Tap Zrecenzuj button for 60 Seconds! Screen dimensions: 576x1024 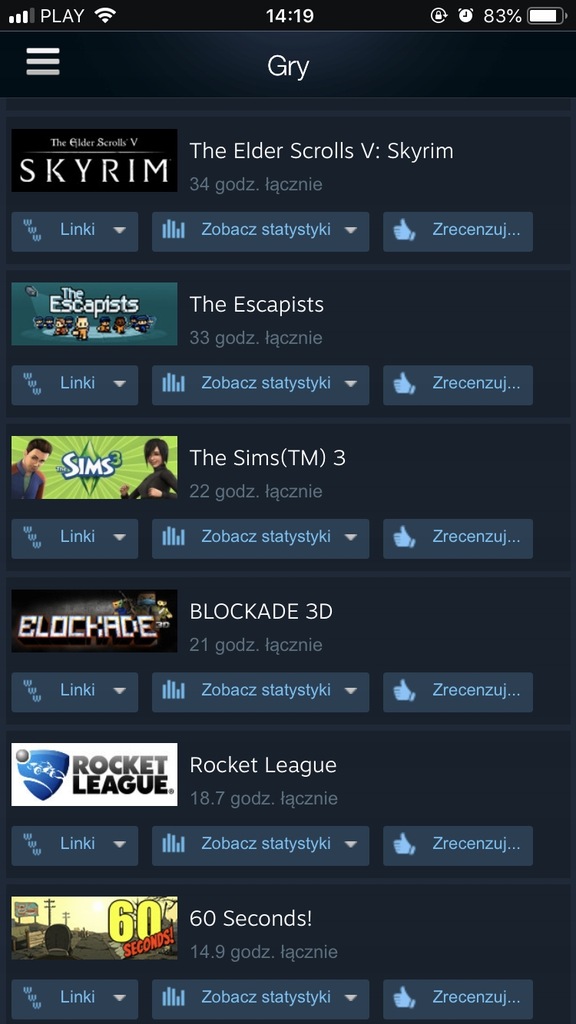click(458, 999)
